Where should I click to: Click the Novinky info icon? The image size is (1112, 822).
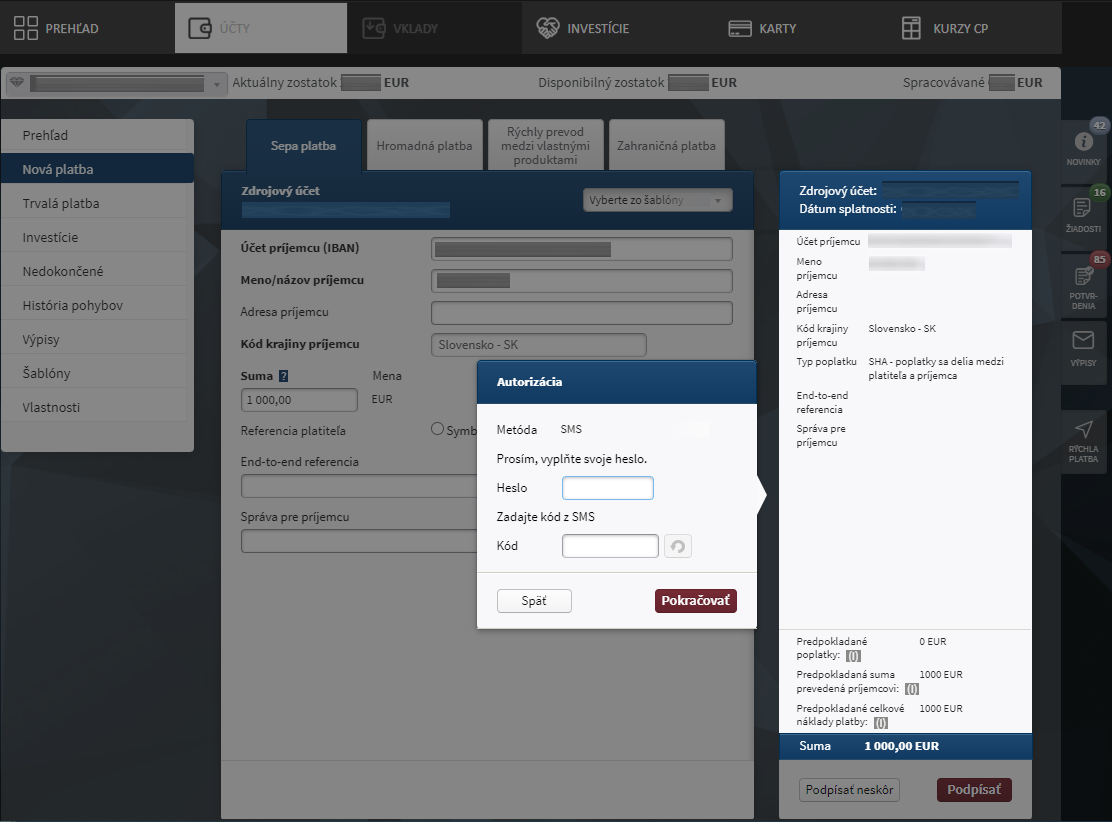(x=1083, y=142)
